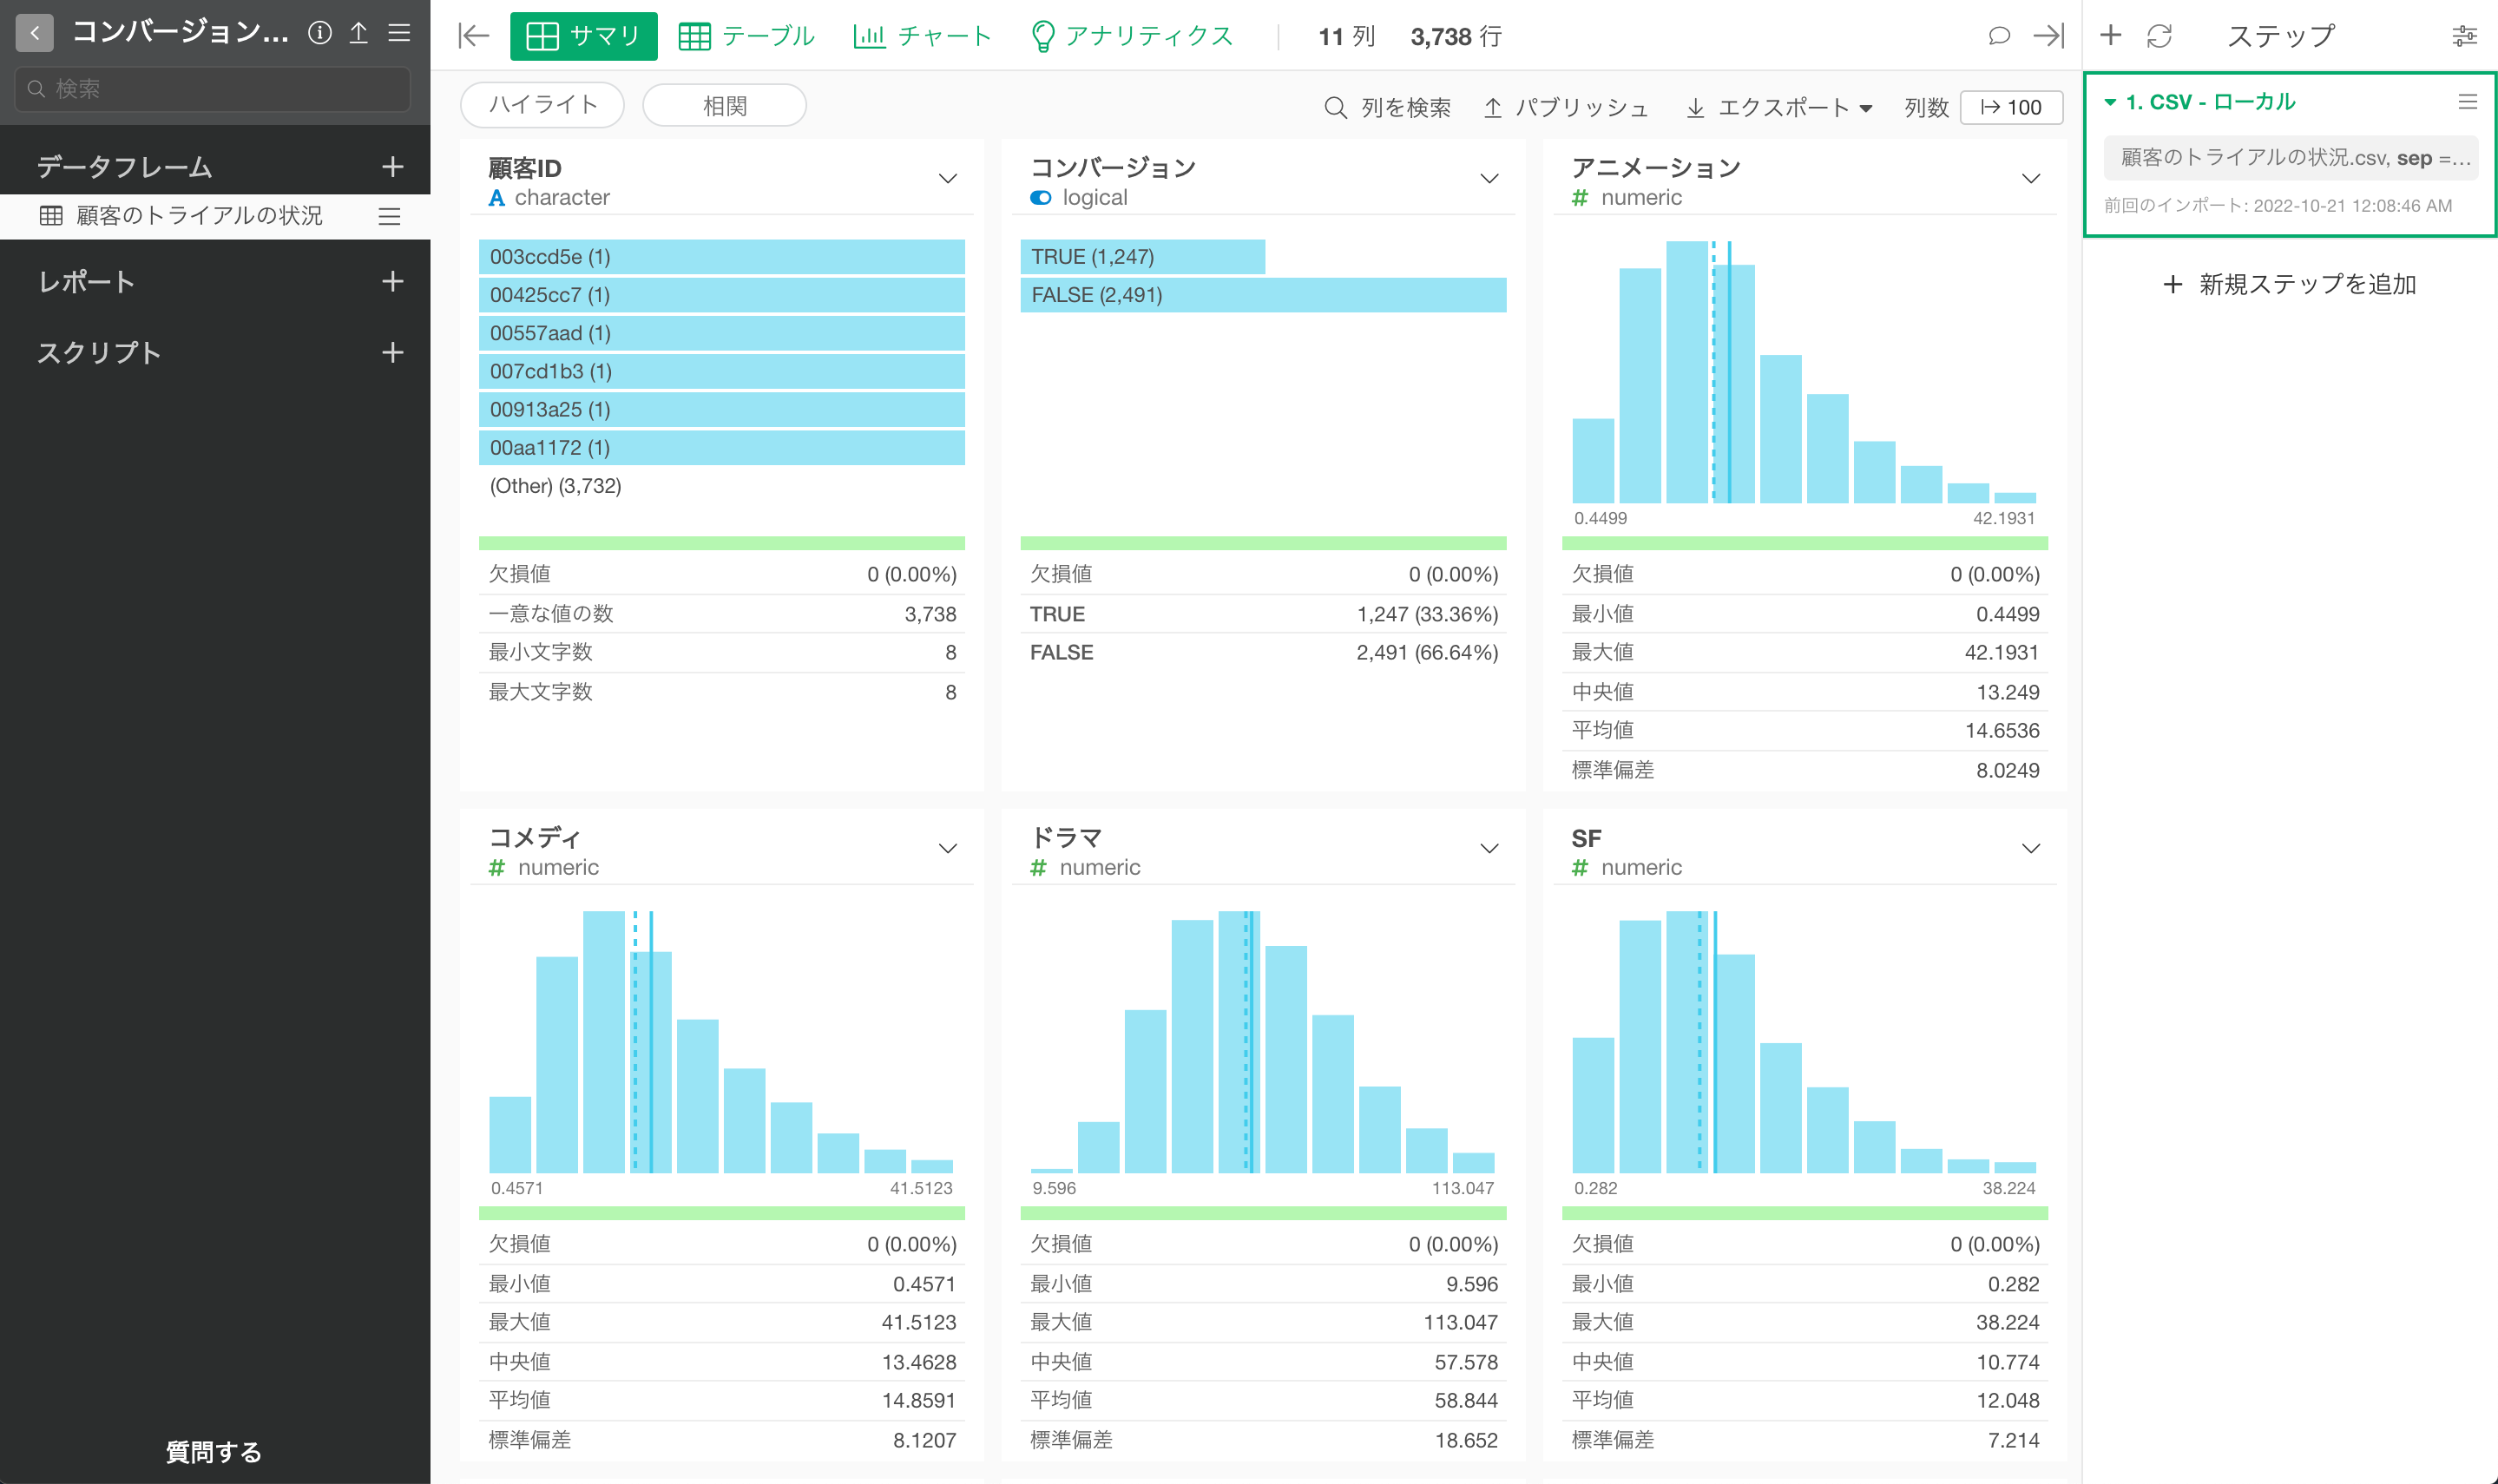Image resolution: width=2498 pixels, height=1484 pixels.
Task: Add a new report with plus
Action: (392, 282)
